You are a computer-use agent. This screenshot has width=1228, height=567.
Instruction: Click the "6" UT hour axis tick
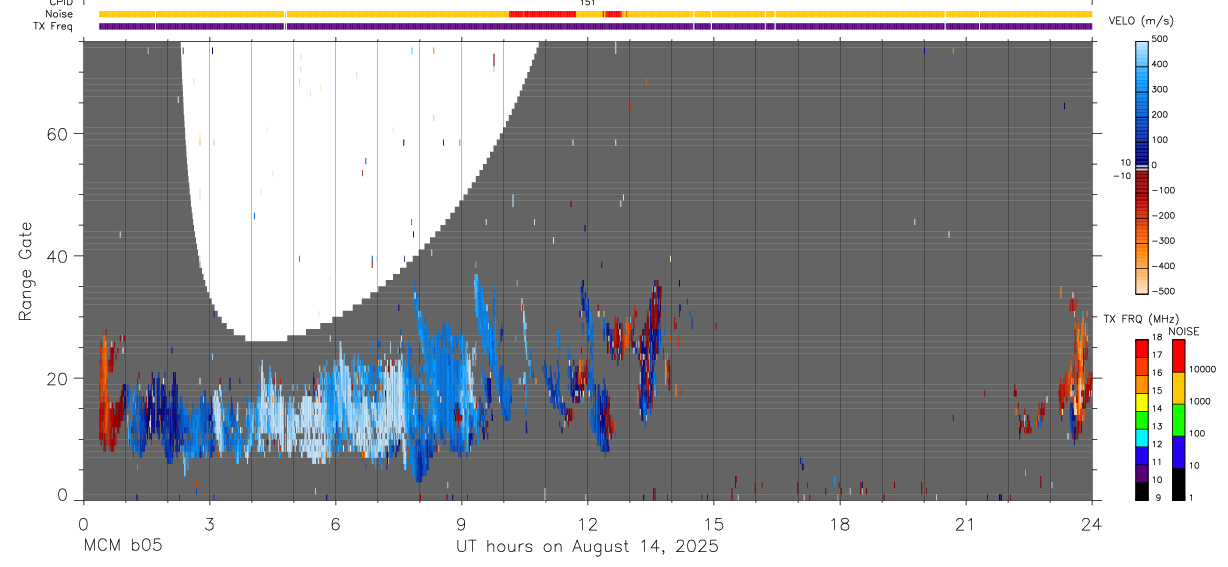click(335, 523)
